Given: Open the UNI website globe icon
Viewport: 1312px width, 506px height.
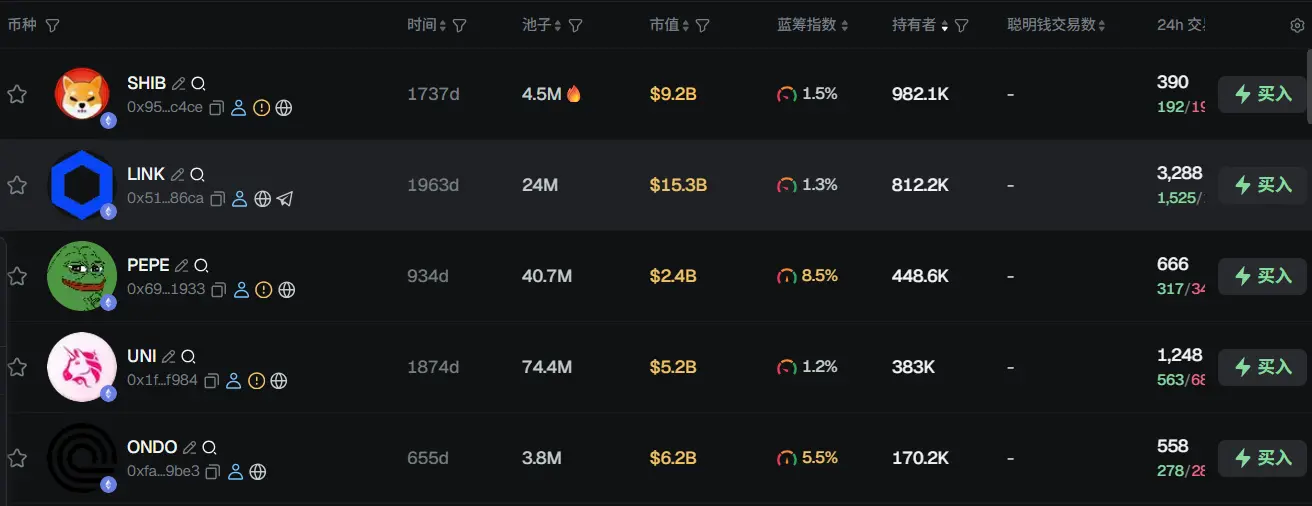Looking at the screenshot, I should point(279,381).
